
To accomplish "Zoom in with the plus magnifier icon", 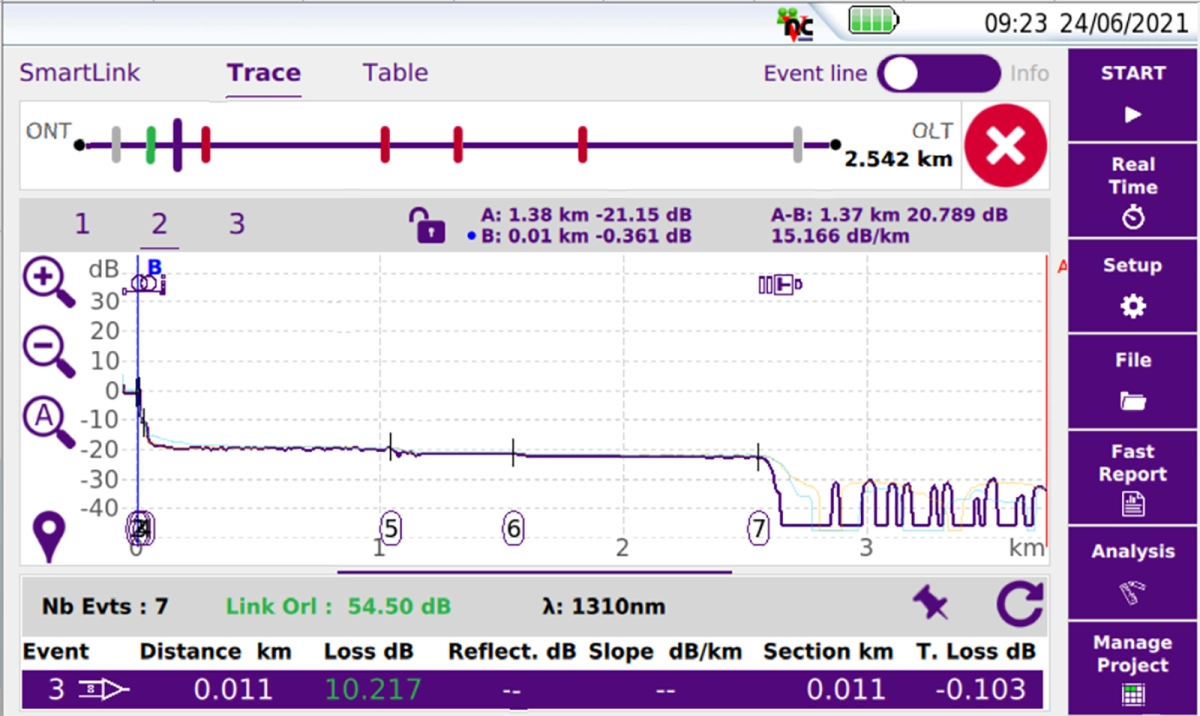I will tap(48, 283).
